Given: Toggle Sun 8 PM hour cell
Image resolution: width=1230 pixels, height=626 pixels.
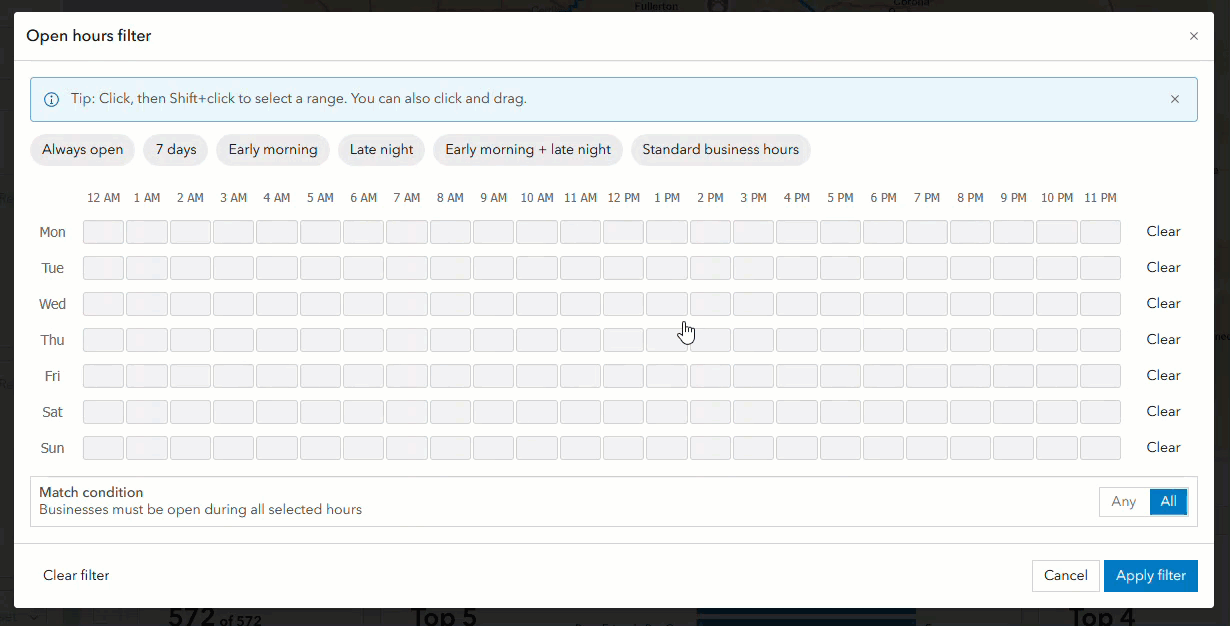Looking at the screenshot, I should [x=970, y=448].
